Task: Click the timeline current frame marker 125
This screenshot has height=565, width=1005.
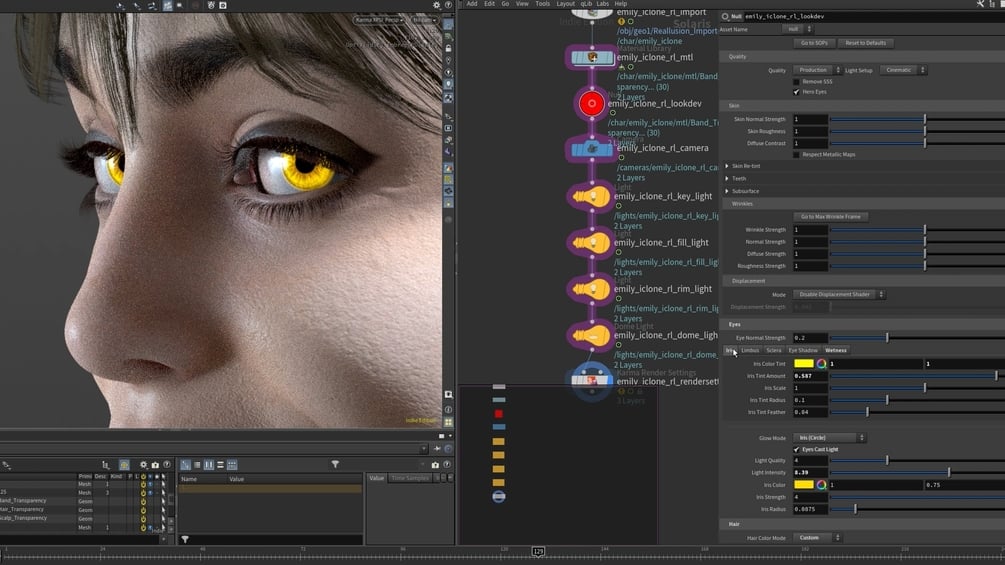Action: [538, 552]
